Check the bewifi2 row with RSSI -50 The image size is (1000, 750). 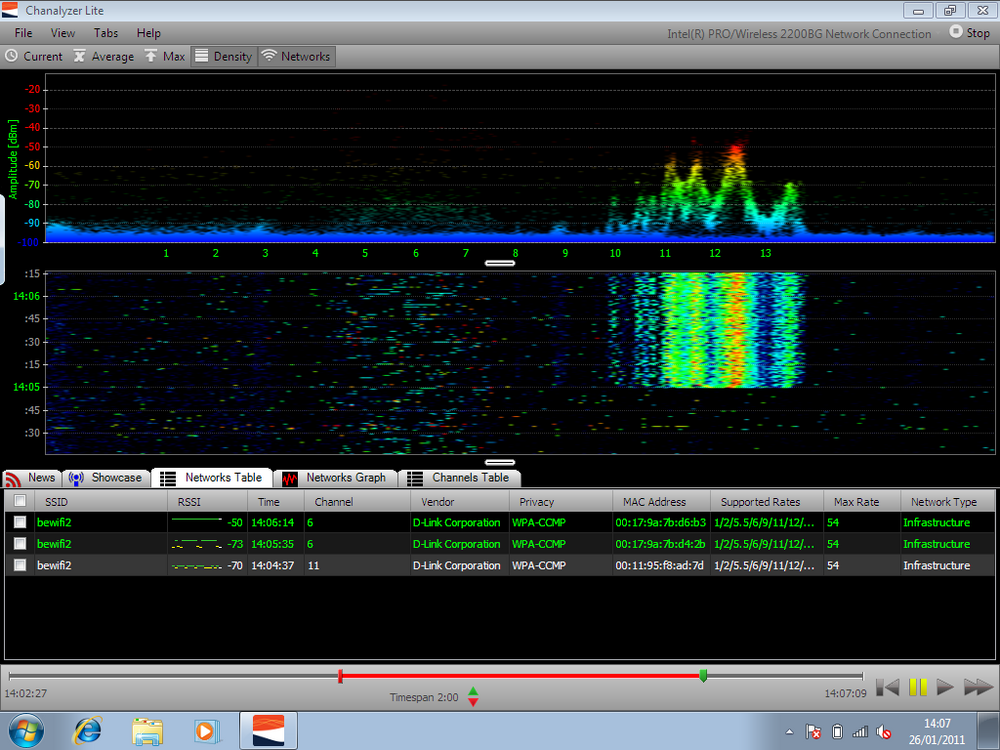click(20, 522)
